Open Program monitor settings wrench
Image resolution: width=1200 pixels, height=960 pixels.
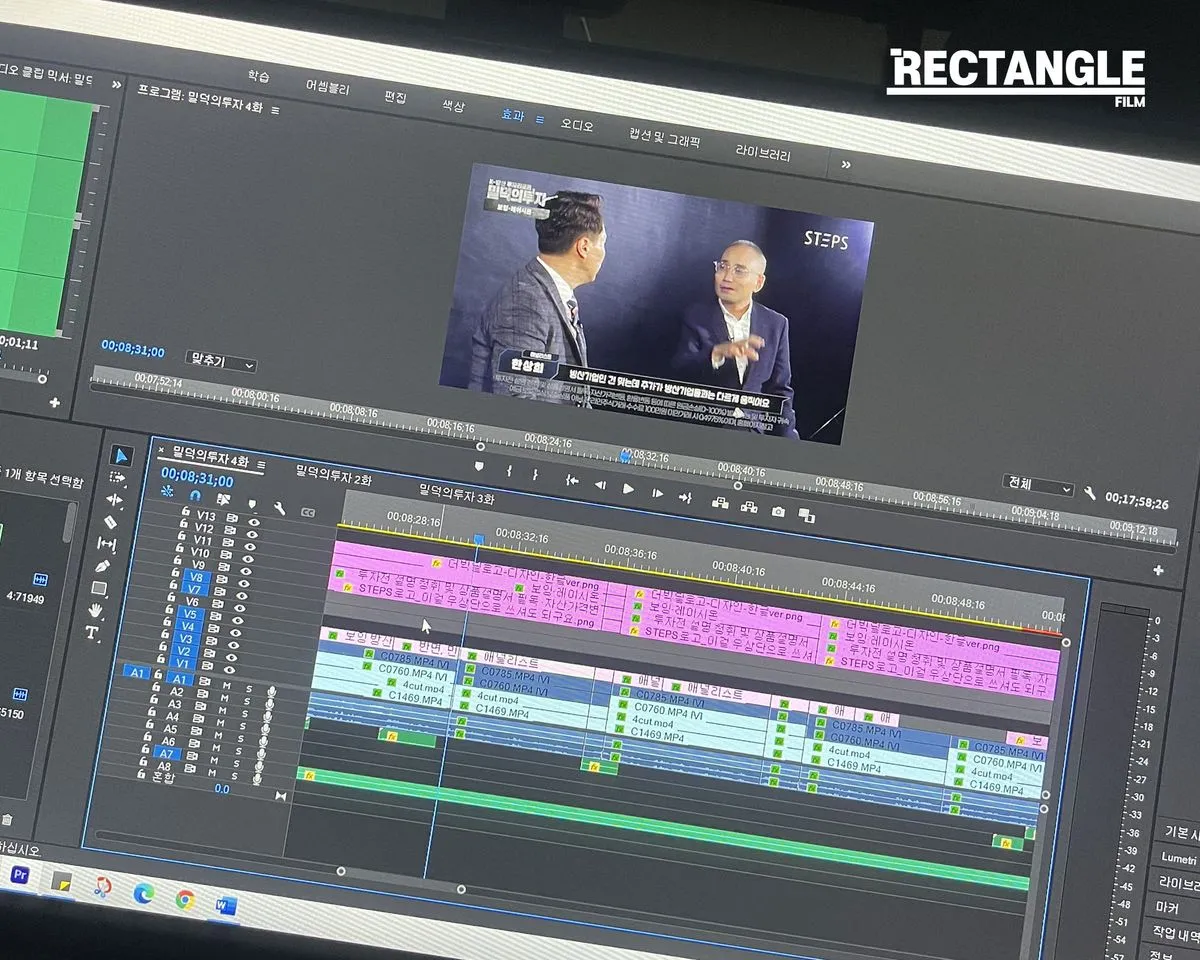click(x=1089, y=493)
